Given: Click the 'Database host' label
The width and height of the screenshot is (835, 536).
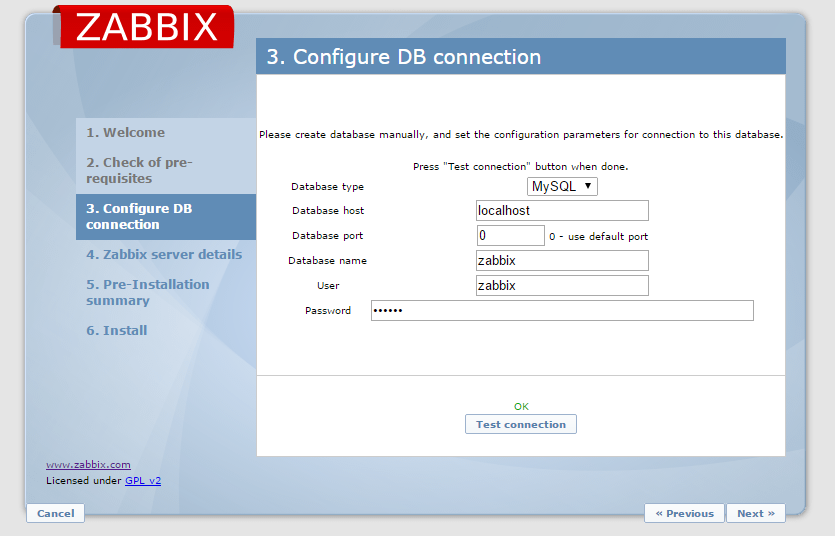Looking at the screenshot, I should tap(328, 210).
